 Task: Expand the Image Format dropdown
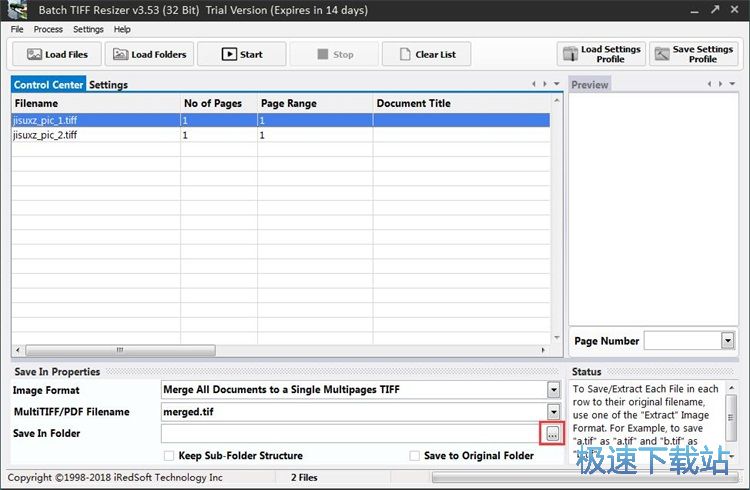click(x=553, y=390)
